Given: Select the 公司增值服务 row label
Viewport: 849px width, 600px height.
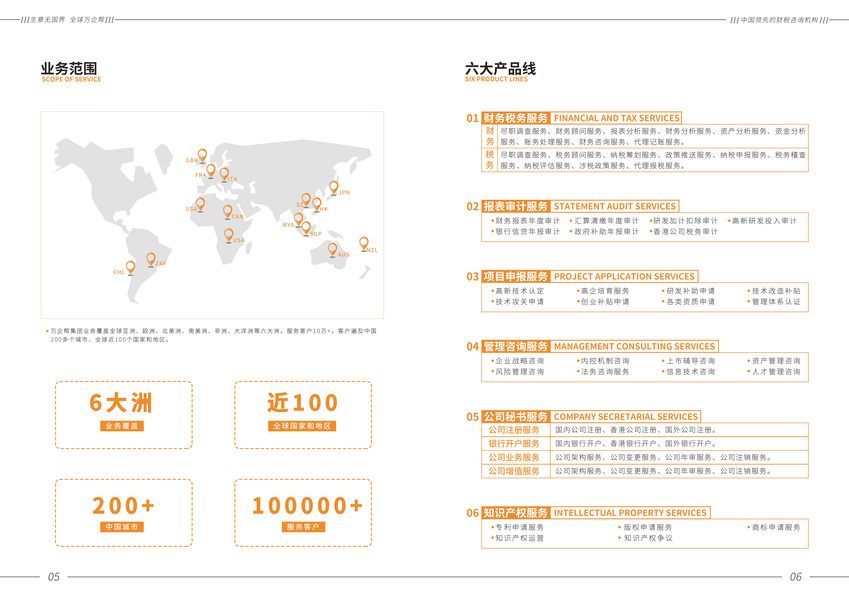Looking at the screenshot, I should click(x=514, y=471).
